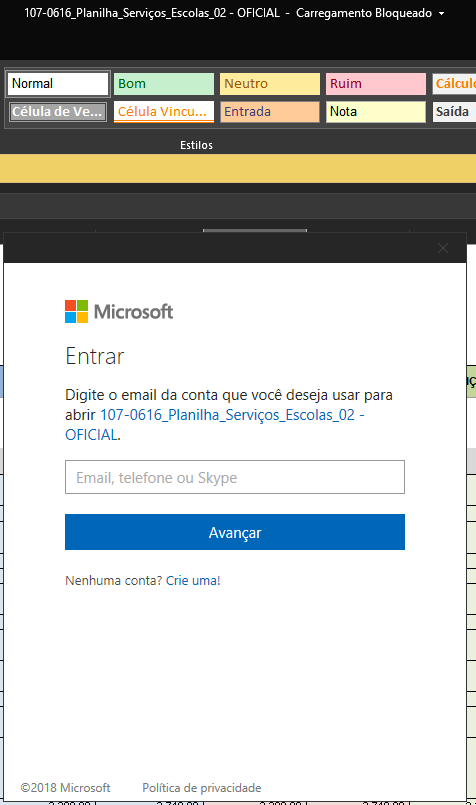Apply the Normal cell style
Image resolution: width=476 pixels, height=805 pixels.
coord(58,84)
